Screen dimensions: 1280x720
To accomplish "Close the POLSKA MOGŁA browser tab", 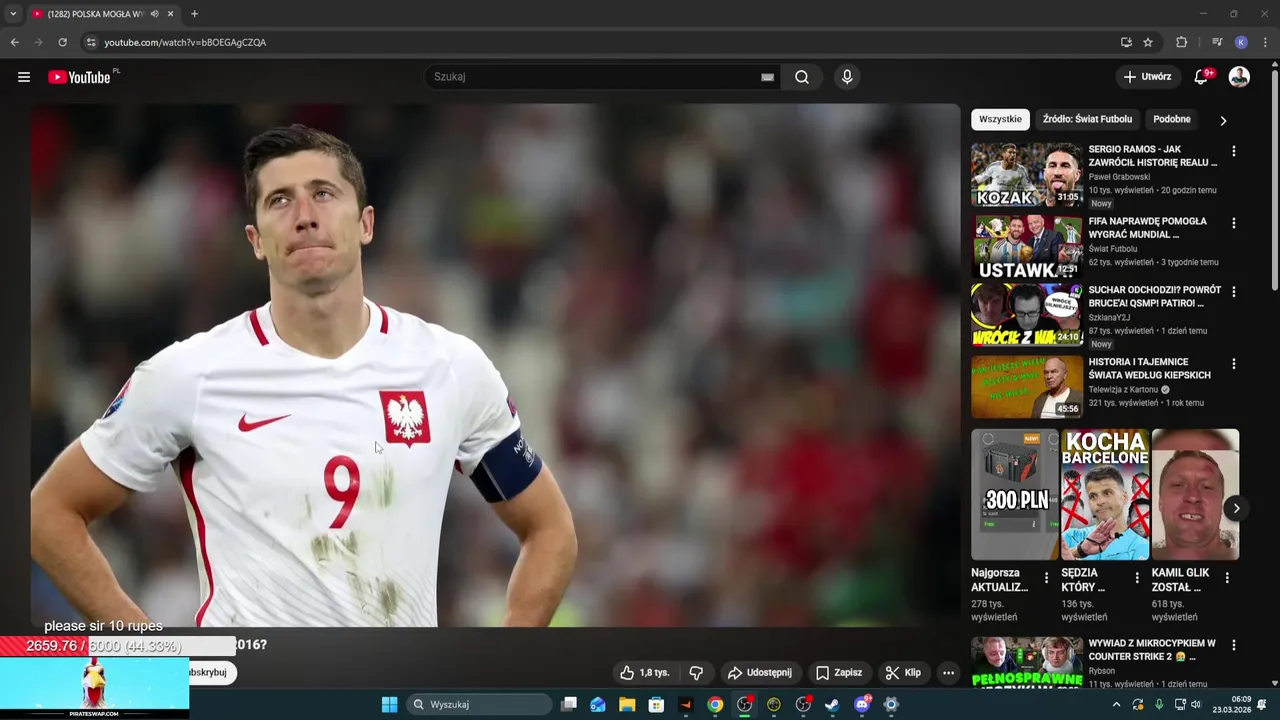I will (x=170, y=14).
